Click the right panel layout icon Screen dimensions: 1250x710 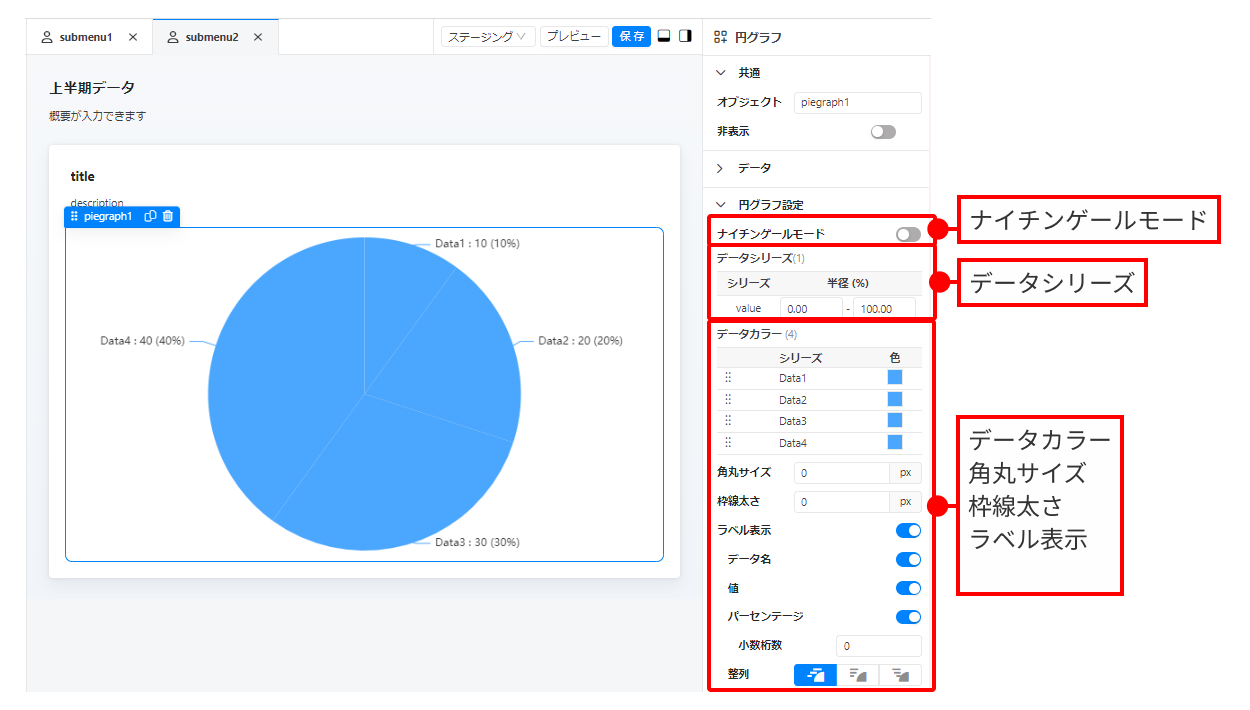(685, 36)
